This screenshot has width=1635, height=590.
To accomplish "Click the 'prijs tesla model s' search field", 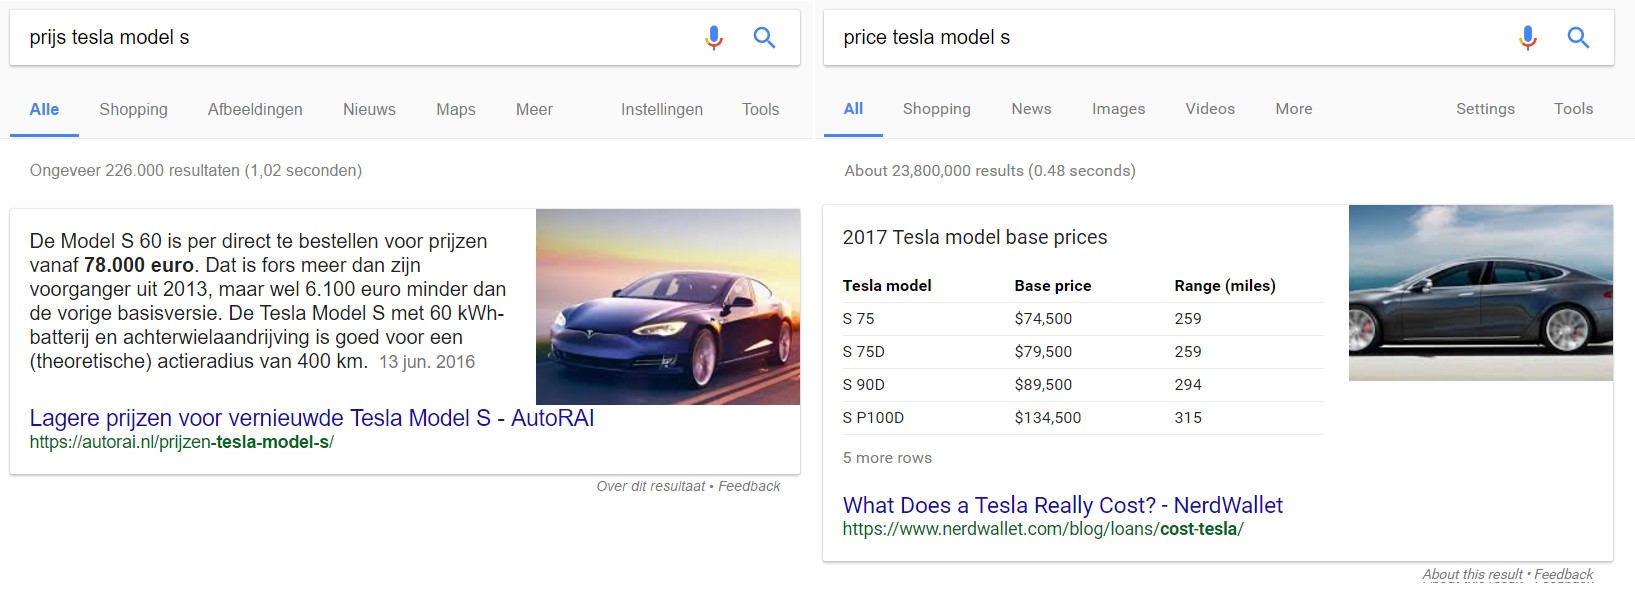I will (x=350, y=38).
